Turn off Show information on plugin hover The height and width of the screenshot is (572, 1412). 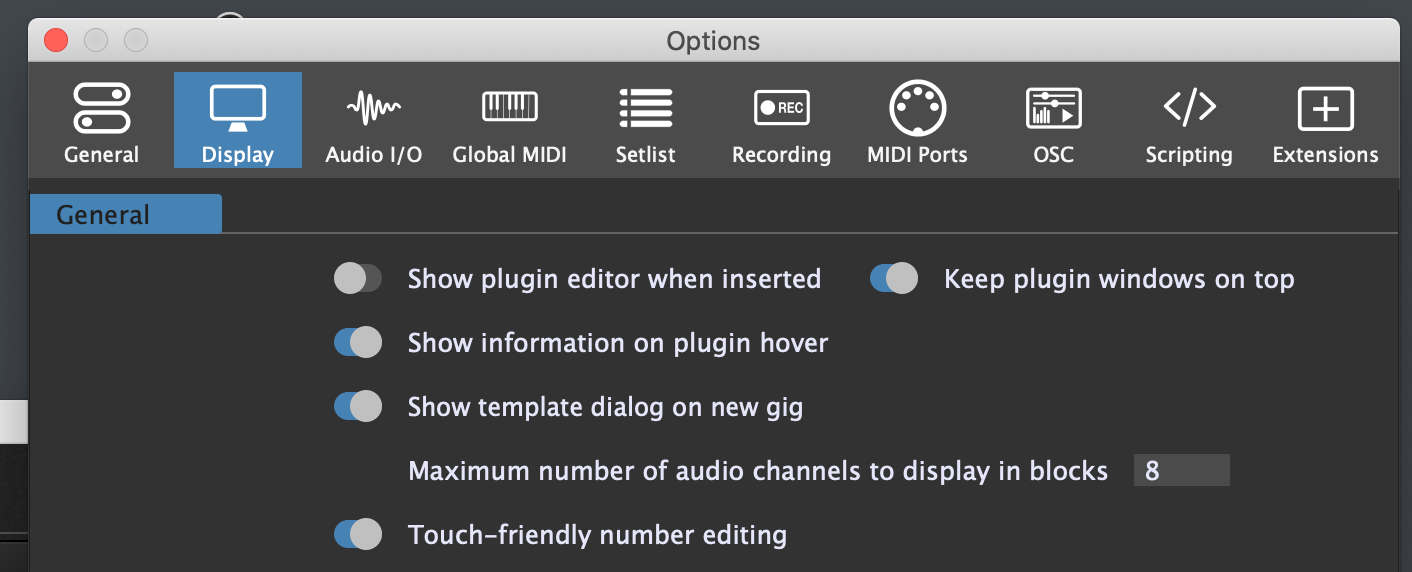pos(358,343)
